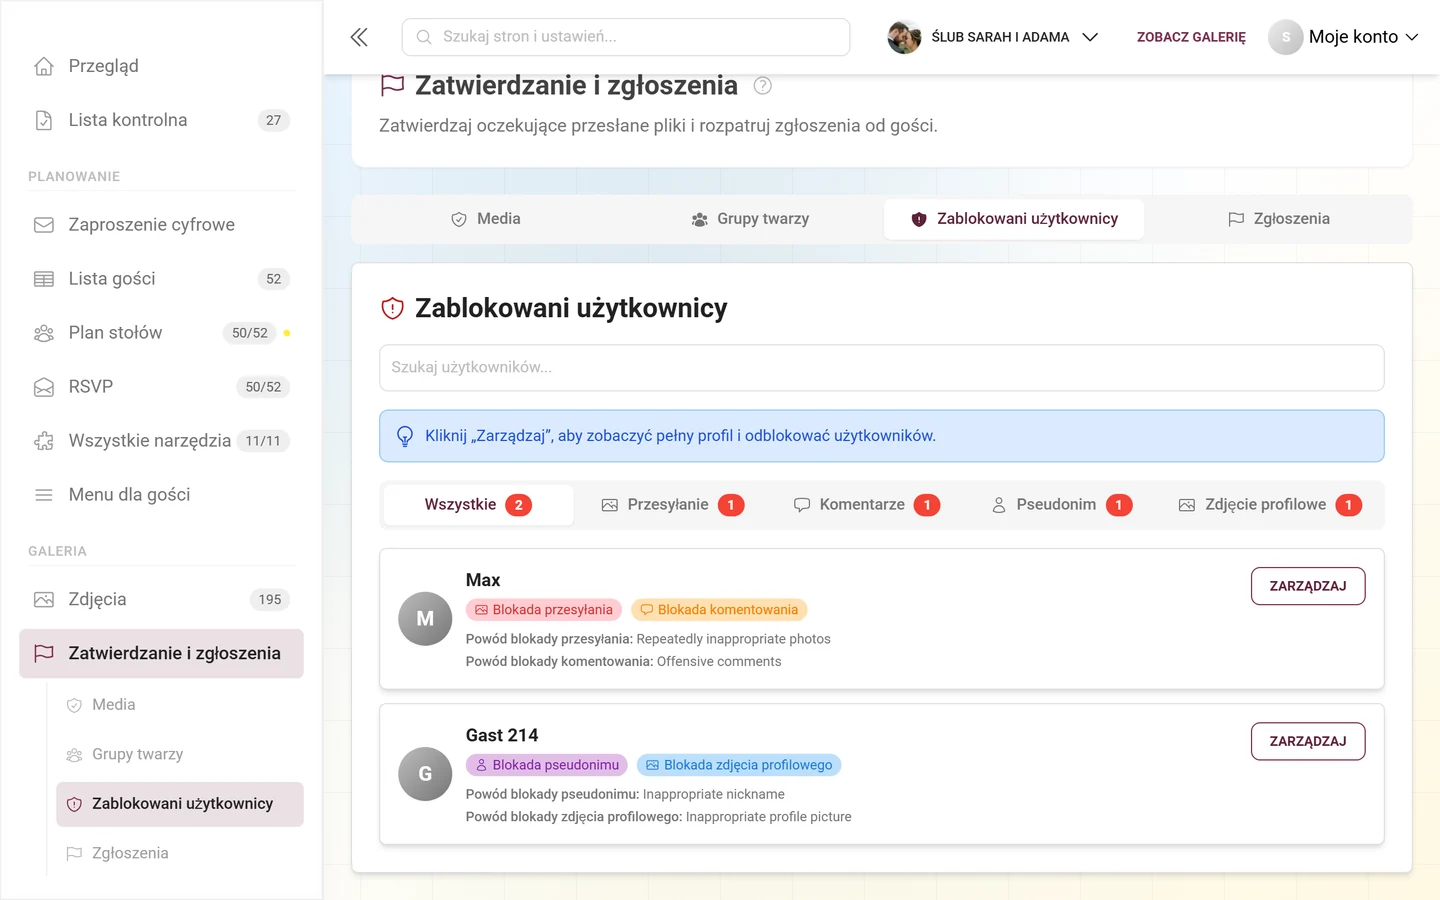Screen dimensions: 1440x900
Task: Switch to the Grupy twarzy tab
Action: click(750, 219)
